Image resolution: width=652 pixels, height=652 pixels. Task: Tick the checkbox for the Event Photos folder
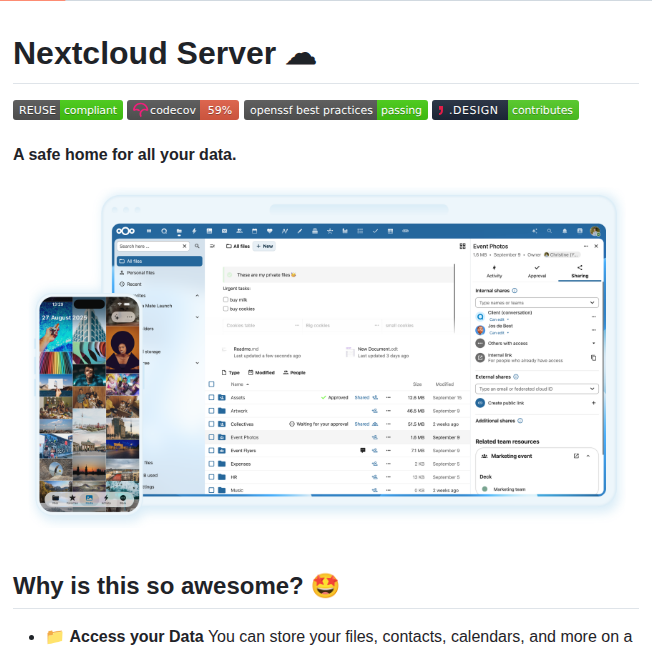coord(211,437)
